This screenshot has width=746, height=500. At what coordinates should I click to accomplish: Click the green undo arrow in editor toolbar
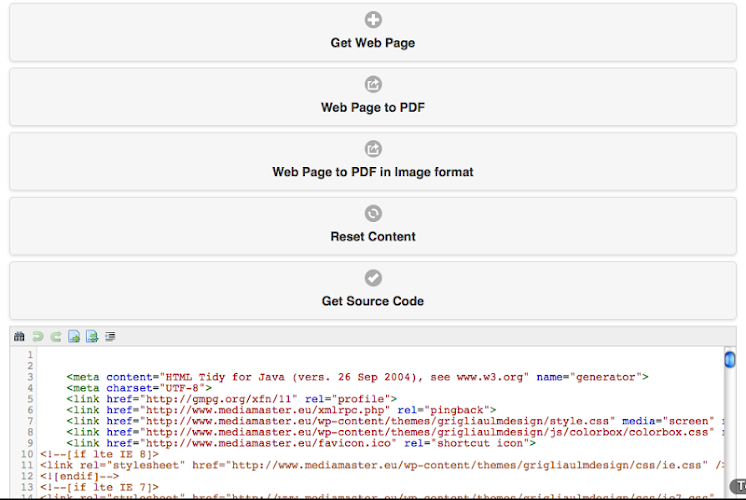tap(37, 337)
